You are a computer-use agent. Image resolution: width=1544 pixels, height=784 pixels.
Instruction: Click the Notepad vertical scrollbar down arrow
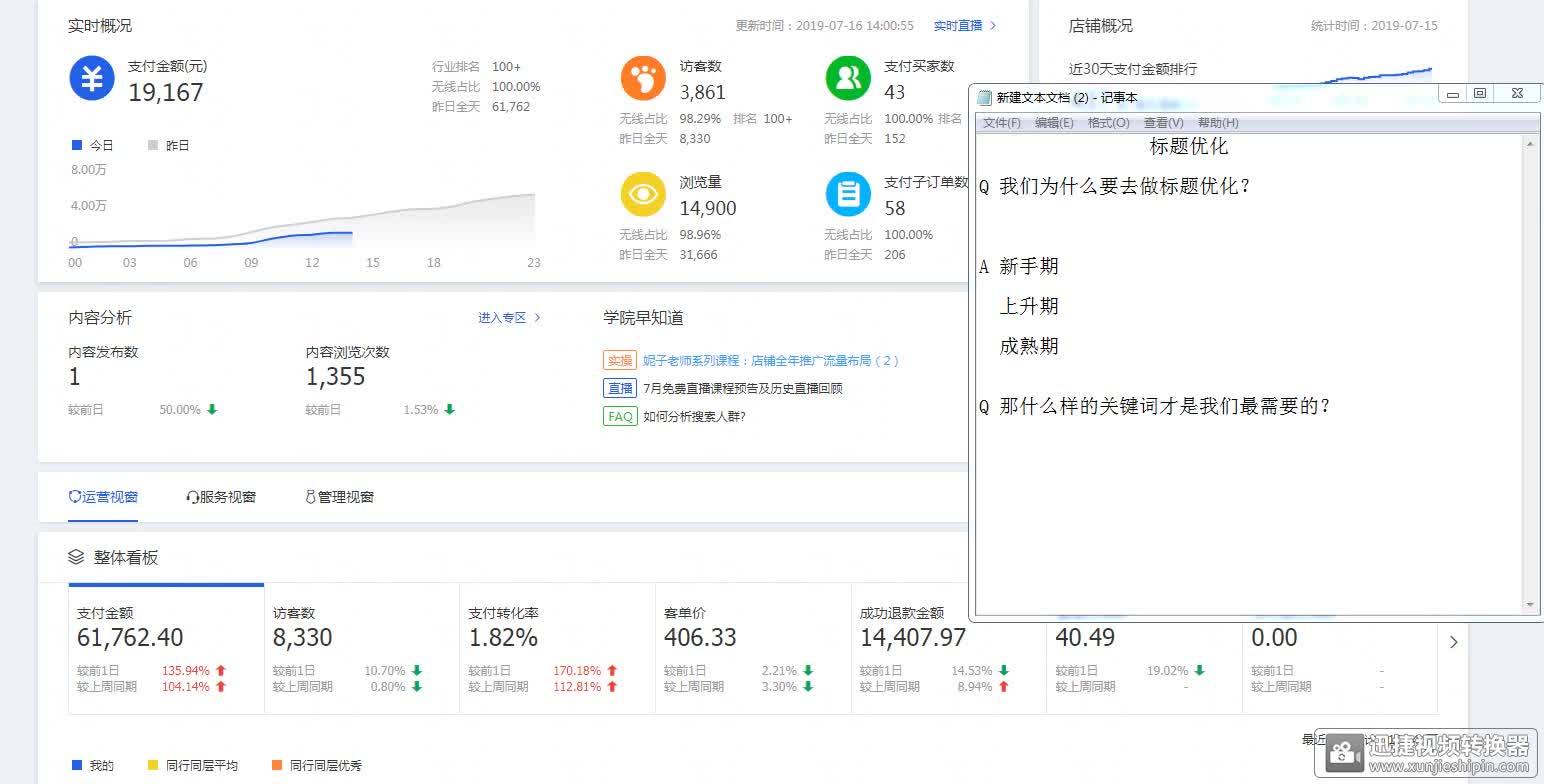pos(1529,604)
